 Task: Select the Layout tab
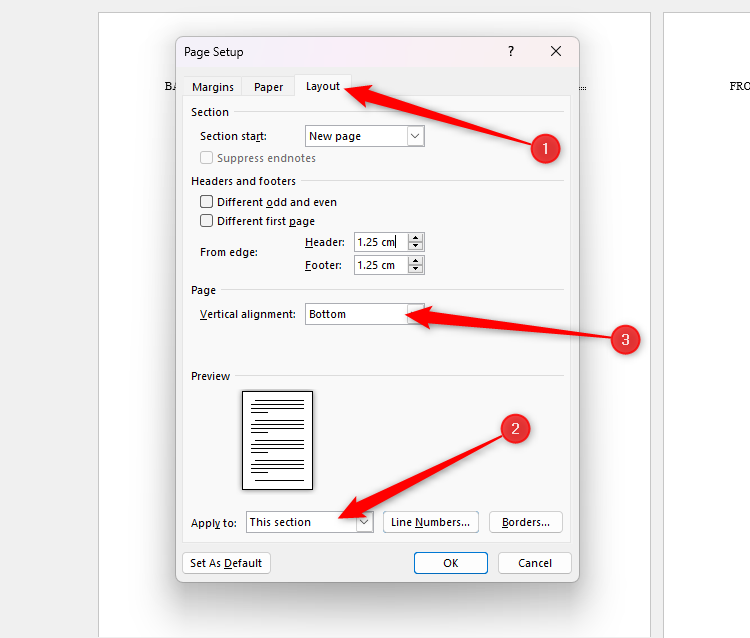pos(323,86)
